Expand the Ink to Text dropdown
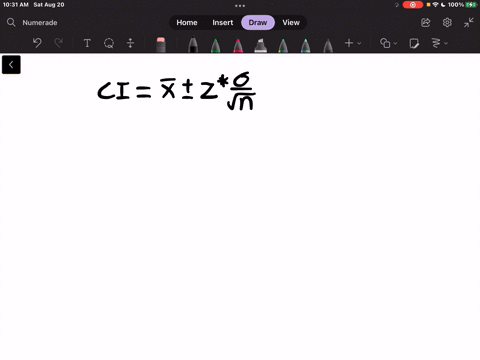This screenshot has height=360, width=480. (x=439, y=43)
